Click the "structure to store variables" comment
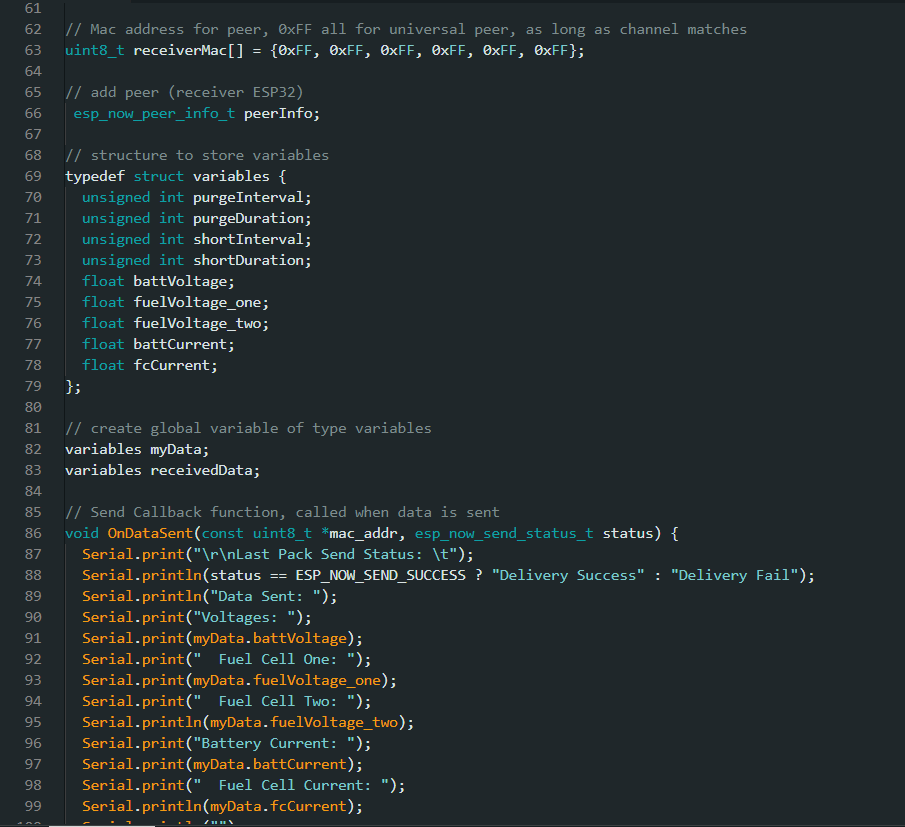 pos(197,155)
